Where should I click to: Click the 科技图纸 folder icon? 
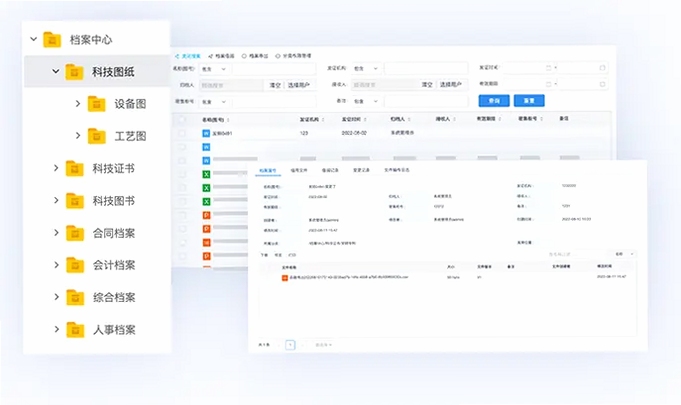(74, 72)
